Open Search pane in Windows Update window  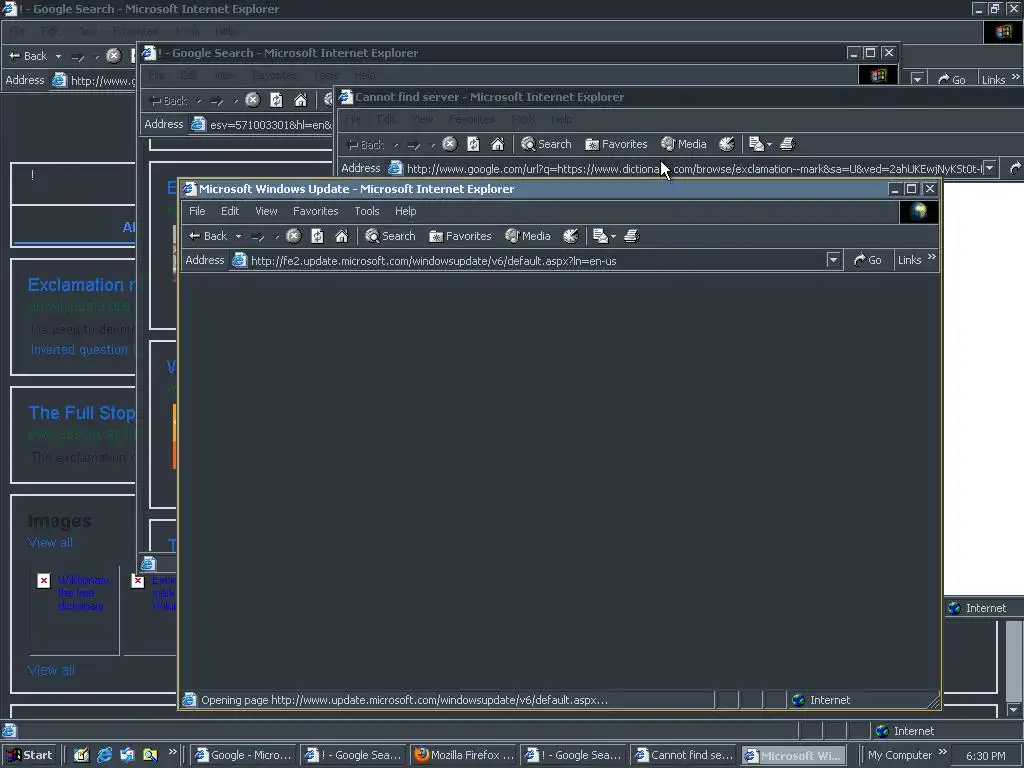pyautogui.click(x=390, y=236)
